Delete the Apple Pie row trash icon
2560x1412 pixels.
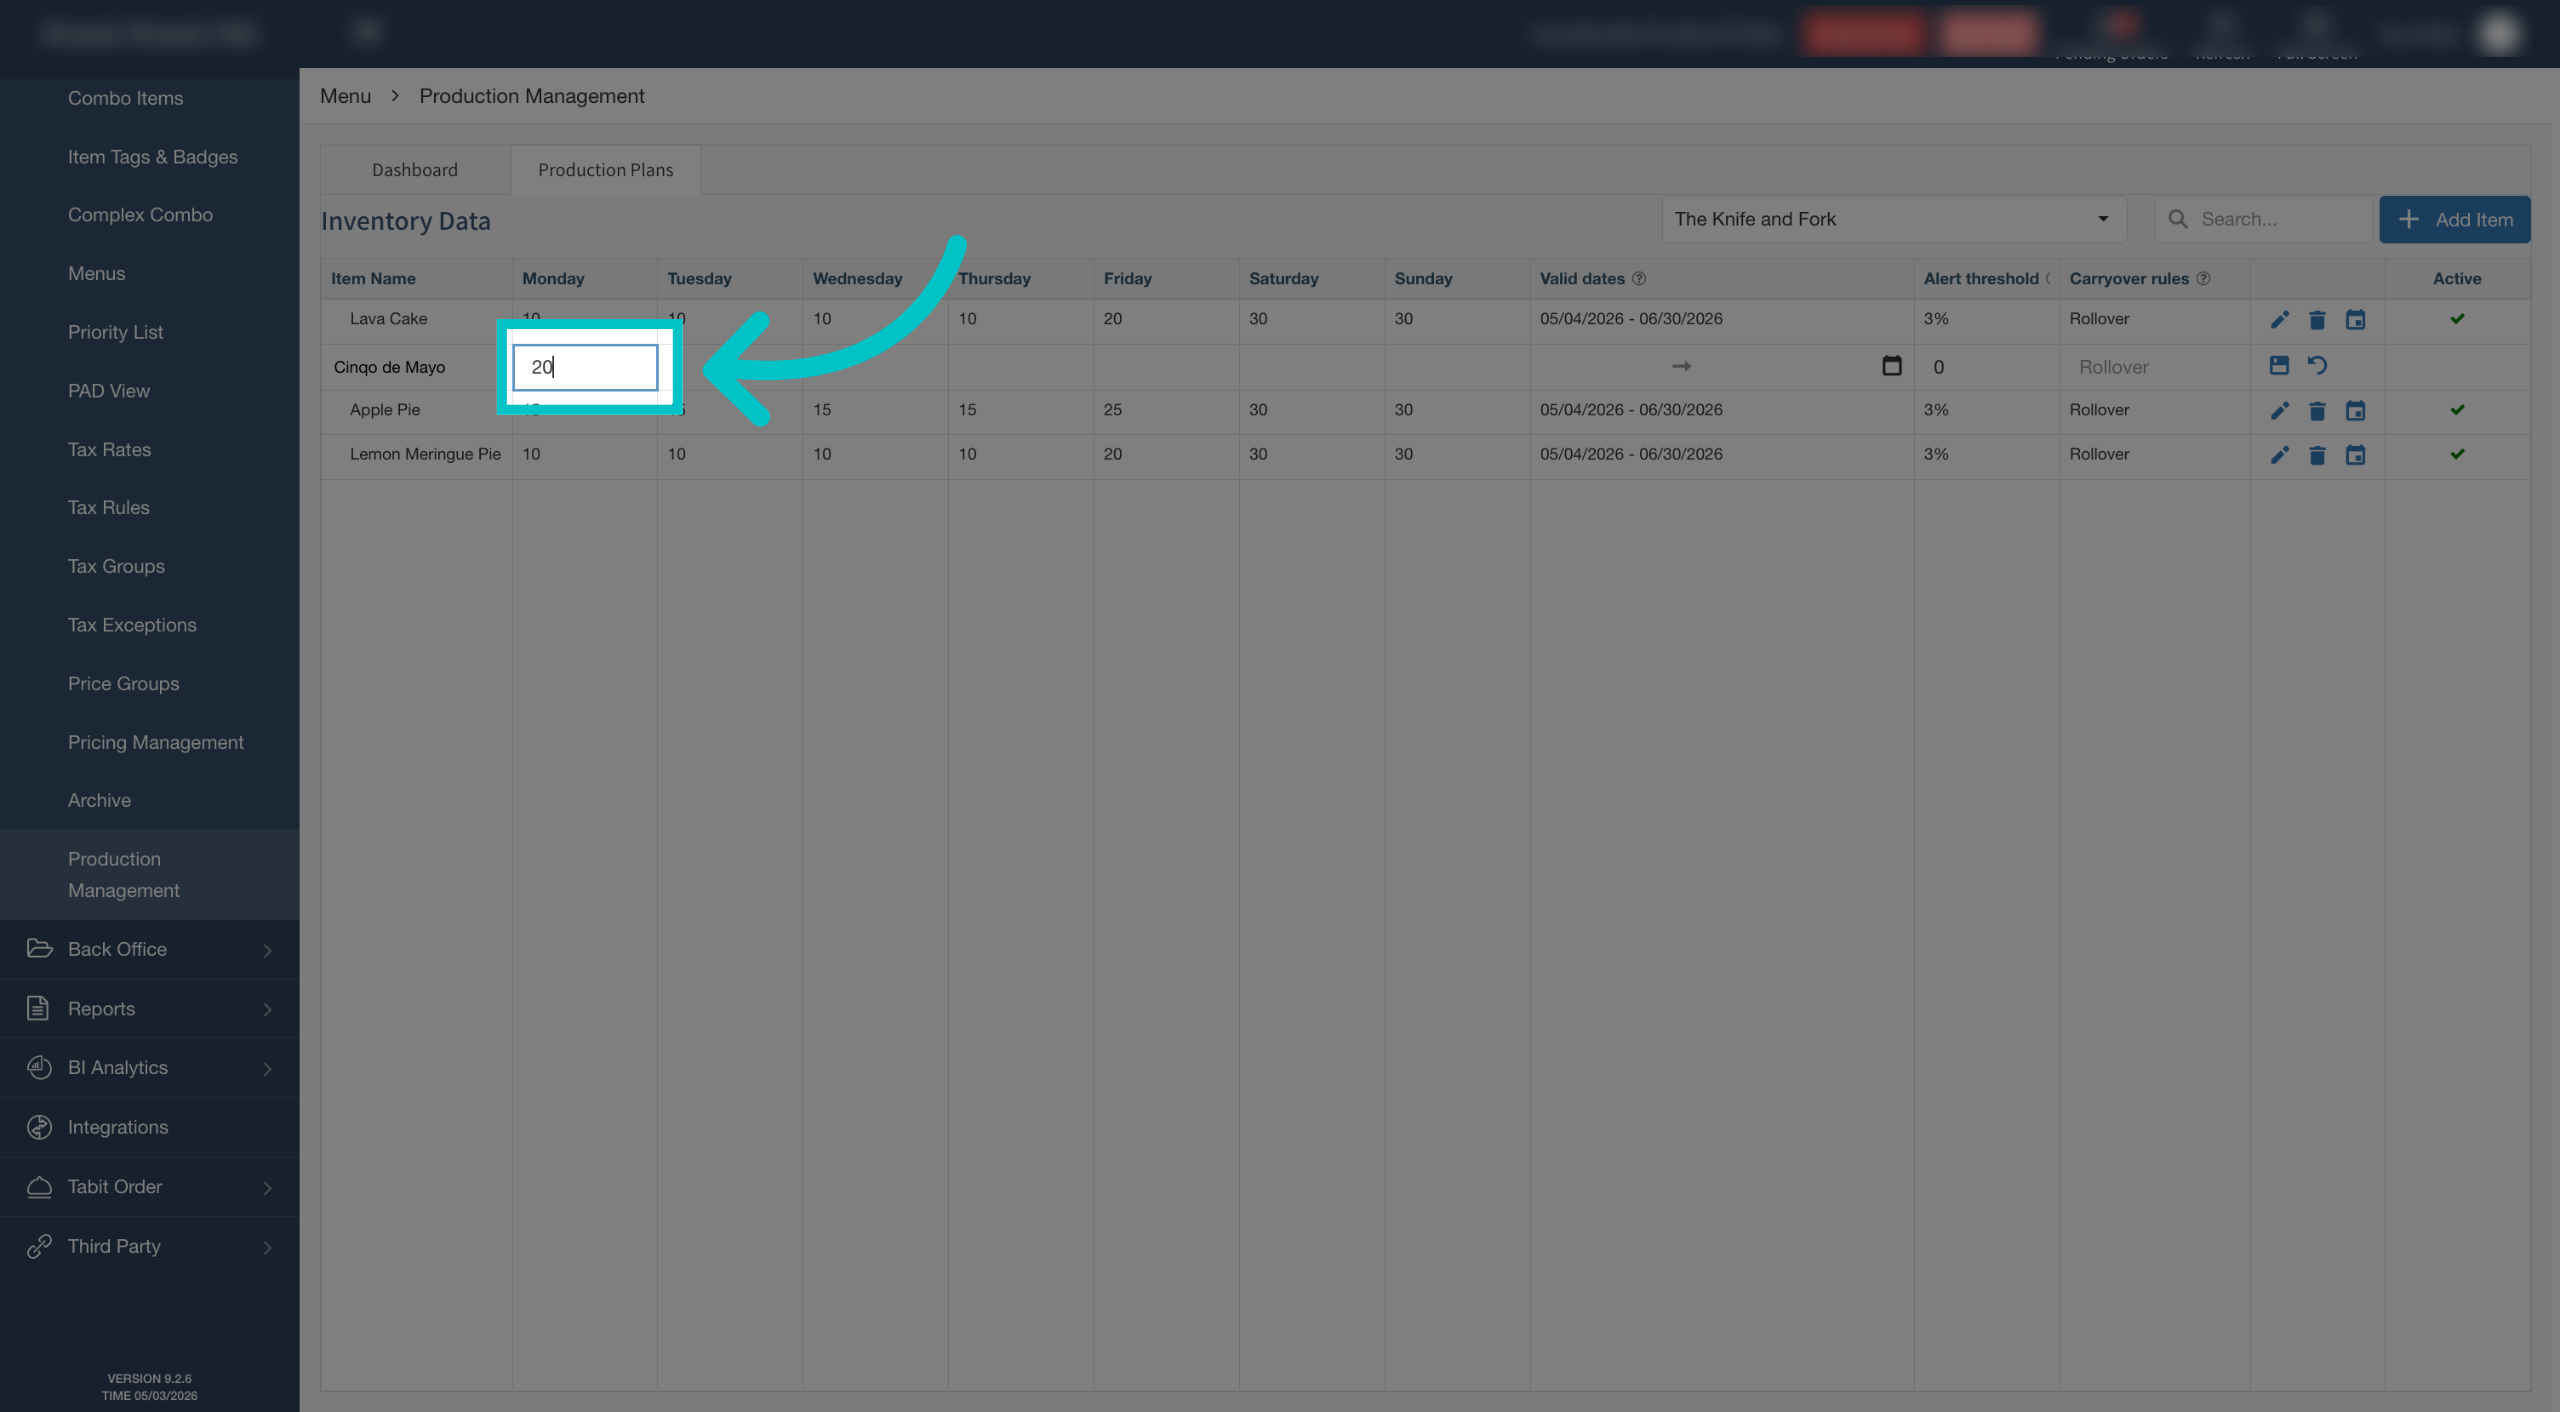[x=2317, y=411]
